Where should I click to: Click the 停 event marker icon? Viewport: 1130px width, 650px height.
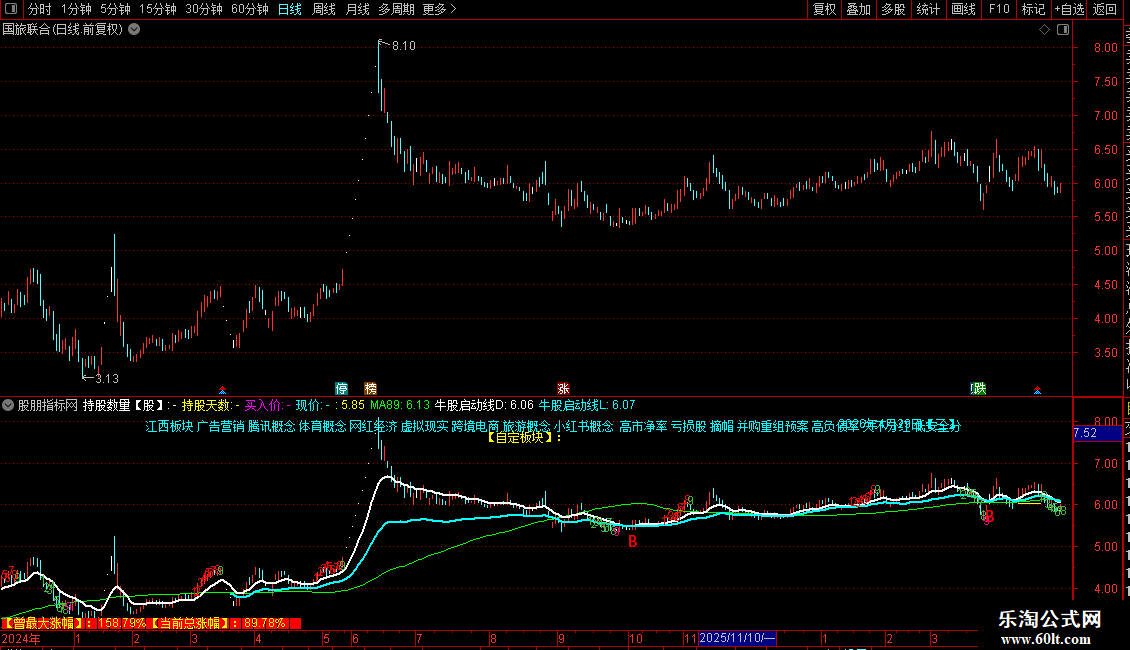point(342,388)
